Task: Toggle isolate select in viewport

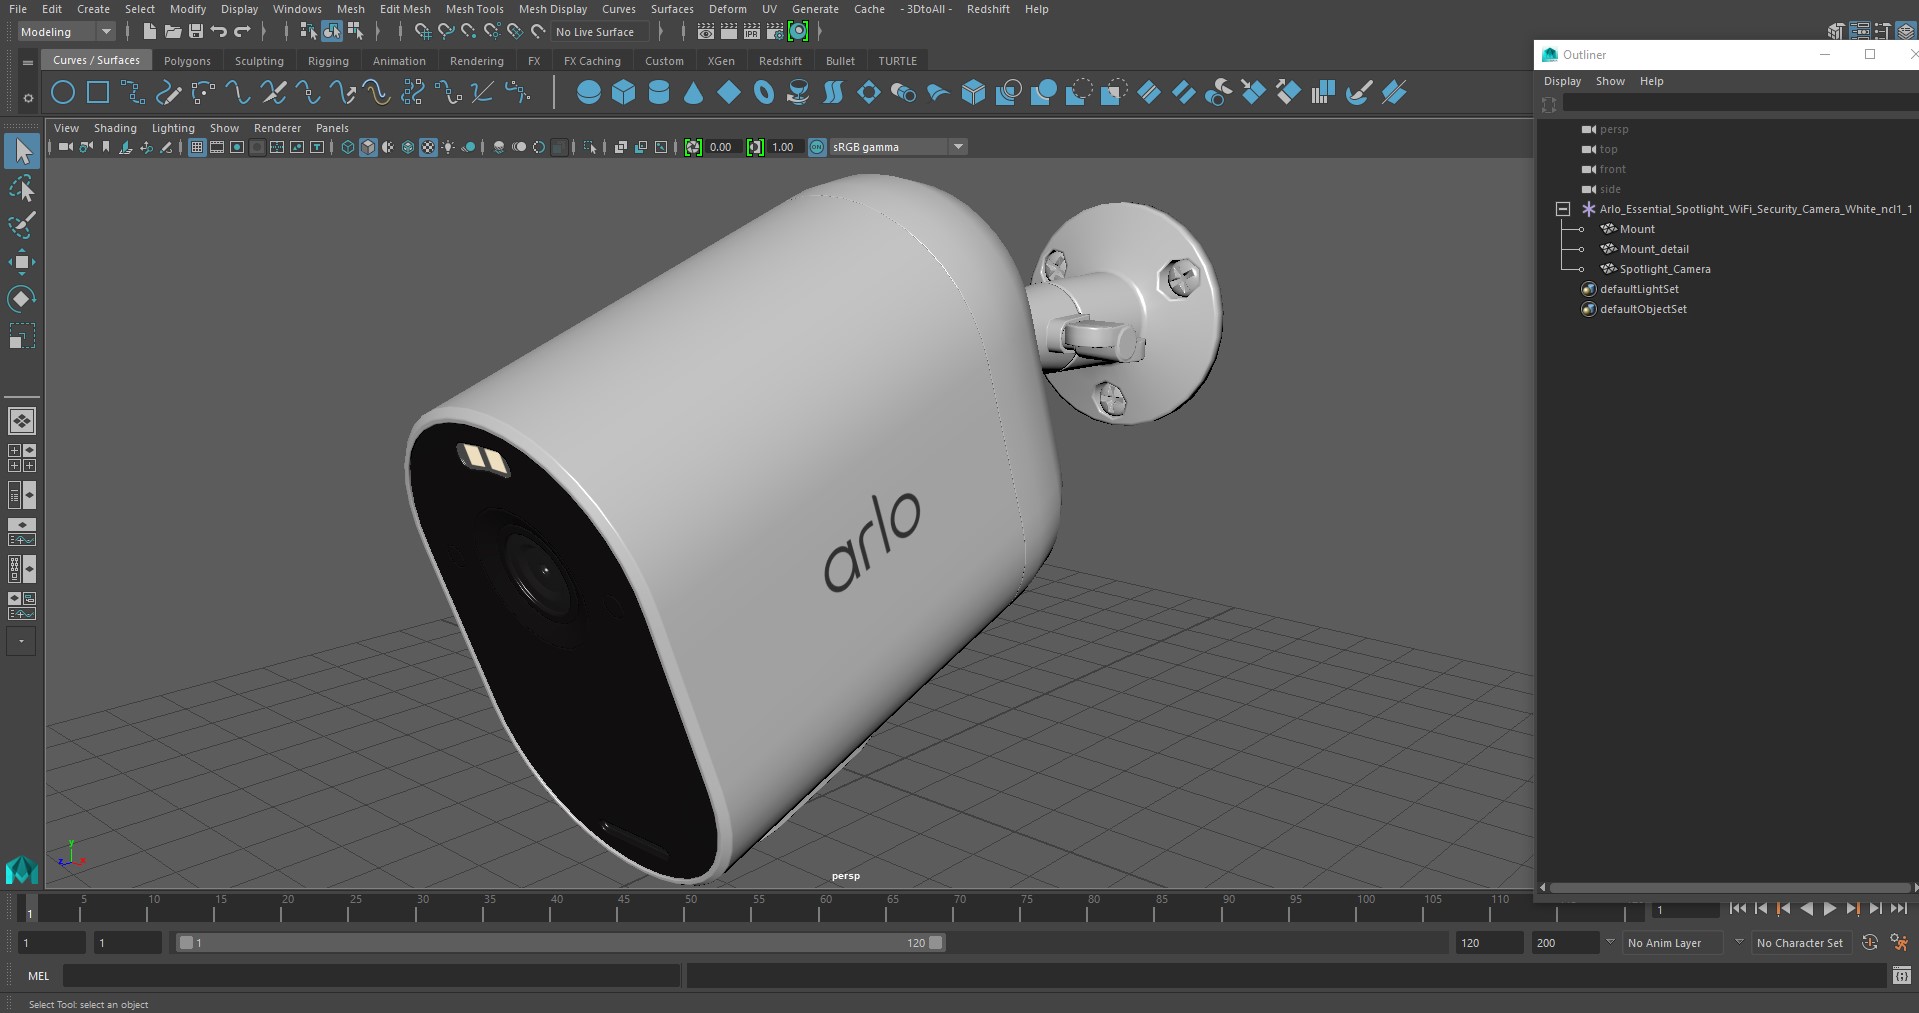Action: [590, 147]
